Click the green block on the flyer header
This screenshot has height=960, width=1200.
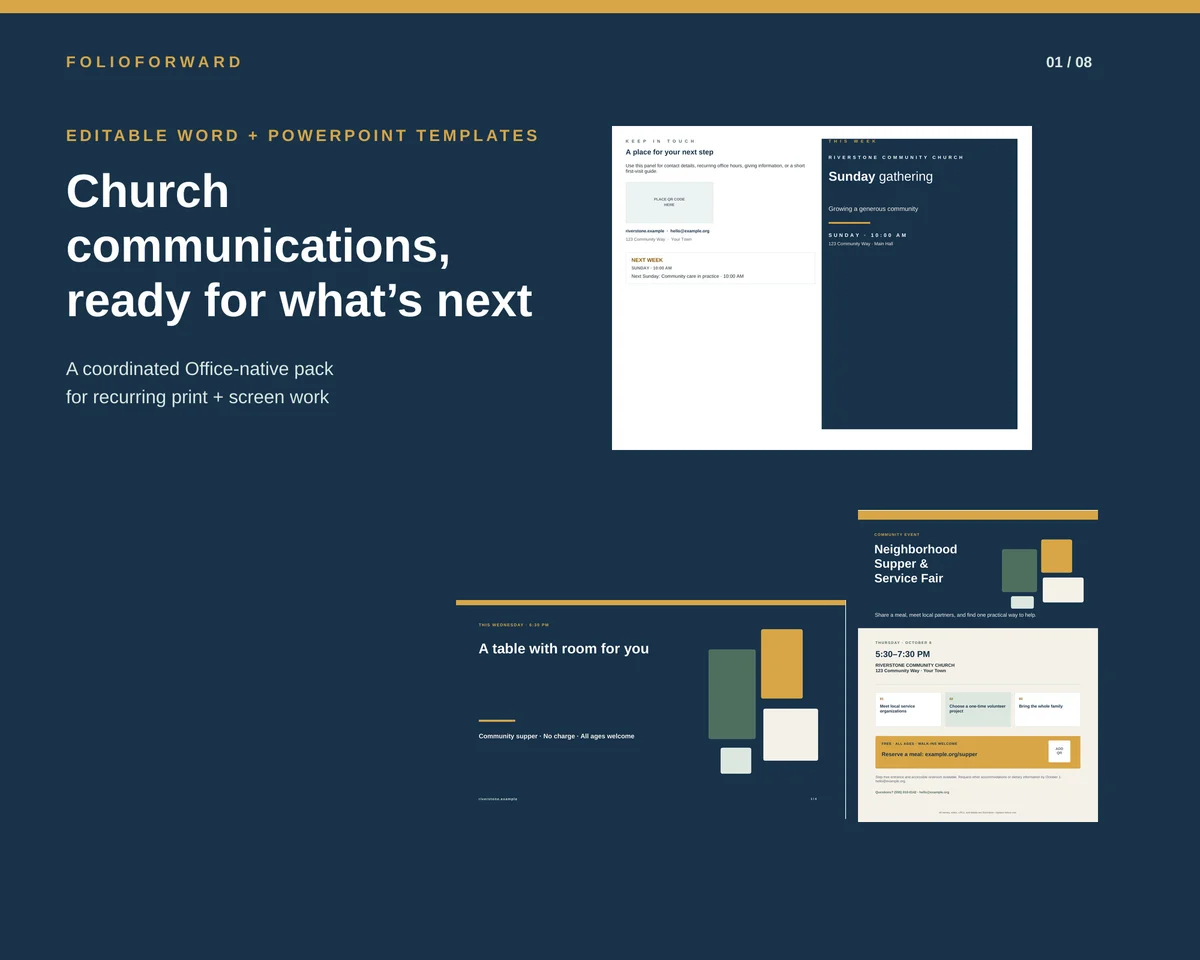[x=1020, y=570]
